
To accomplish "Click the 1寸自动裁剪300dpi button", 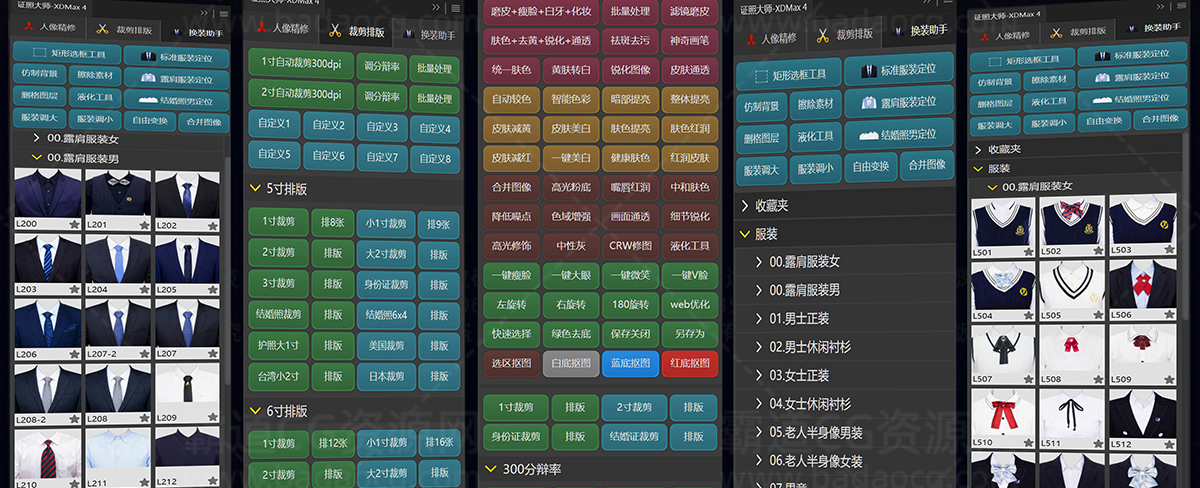I will [x=301, y=65].
